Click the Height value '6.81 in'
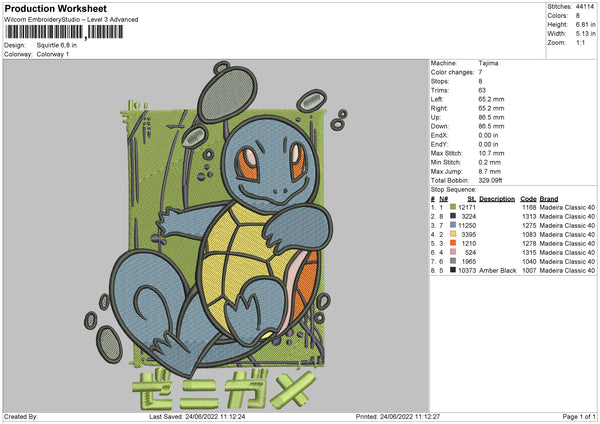This screenshot has height=424, width=600. click(586, 24)
